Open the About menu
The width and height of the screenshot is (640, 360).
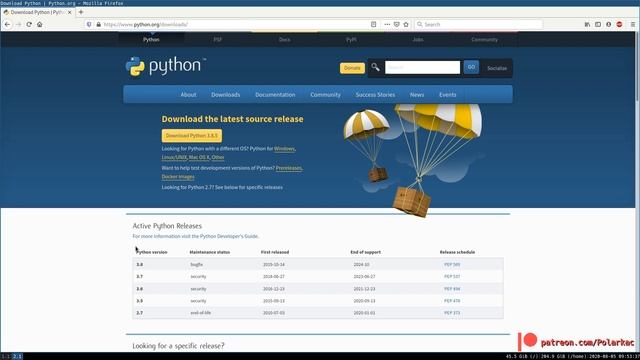pyautogui.click(x=188, y=95)
